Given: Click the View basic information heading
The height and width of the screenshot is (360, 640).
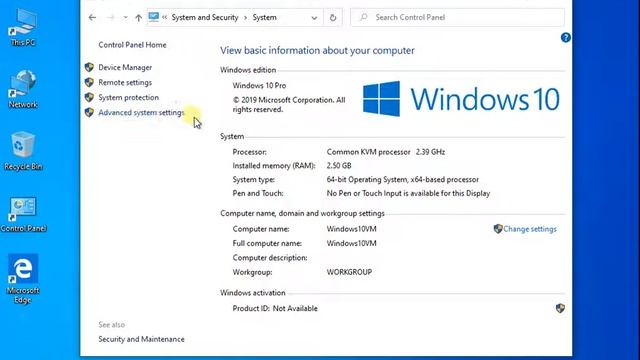Looking at the screenshot, I should (317, 51).
